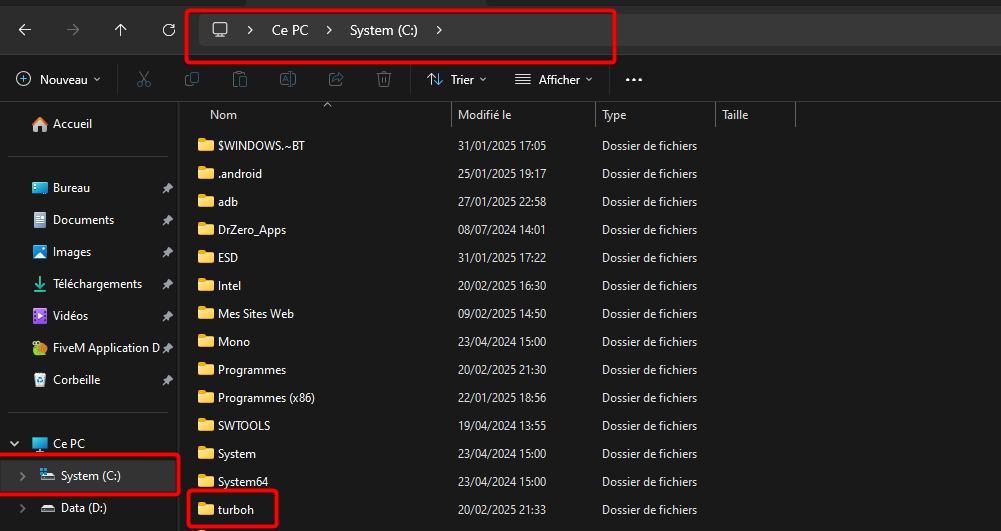Click the forward navigation arrow
Image resolution: width=1001 pixels, height=531 pixels.
point(73,30)
